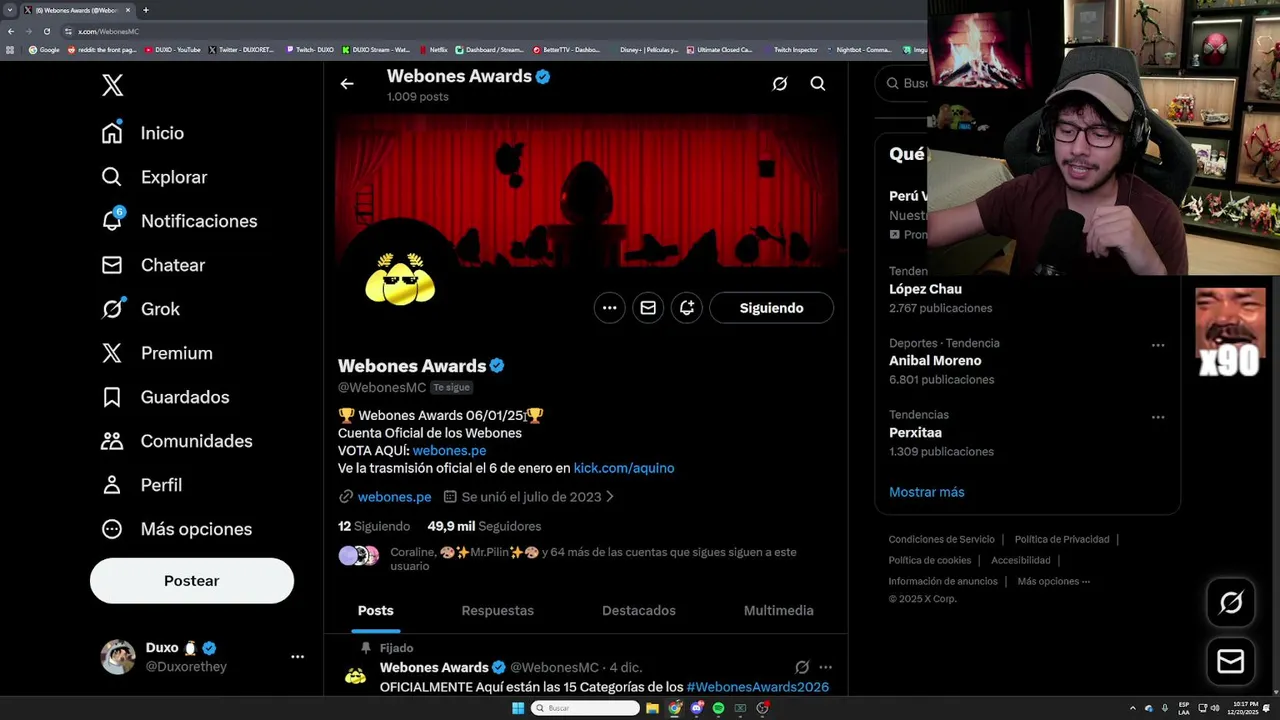The height and width of the screenshot is (720, 1280).
Task: Reload the page in Chrome
Action: (46, 31)
